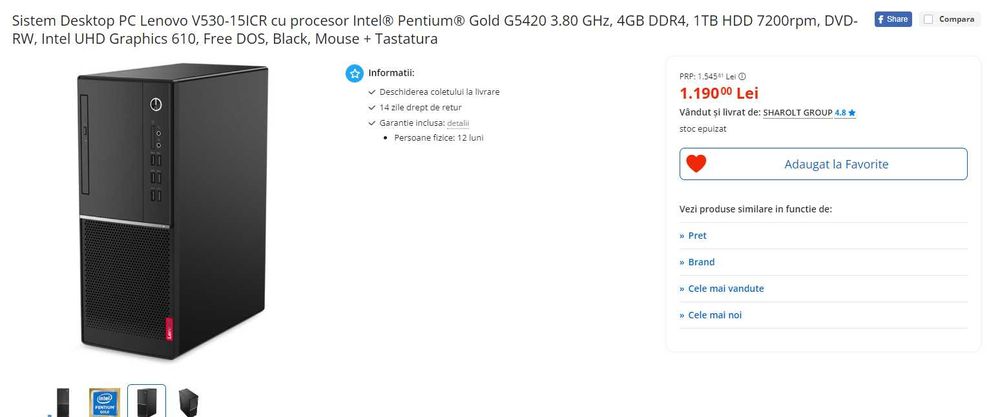1000x417 pixels.
Task: Select the Intel Pentium Gold thumbnail
Action: [x=105, y=402]
